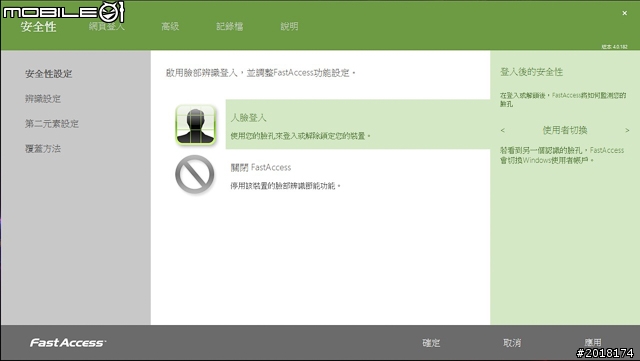640x361 pixels.
Task: Open the 高級 tab
Action: (x=170, y=27)
